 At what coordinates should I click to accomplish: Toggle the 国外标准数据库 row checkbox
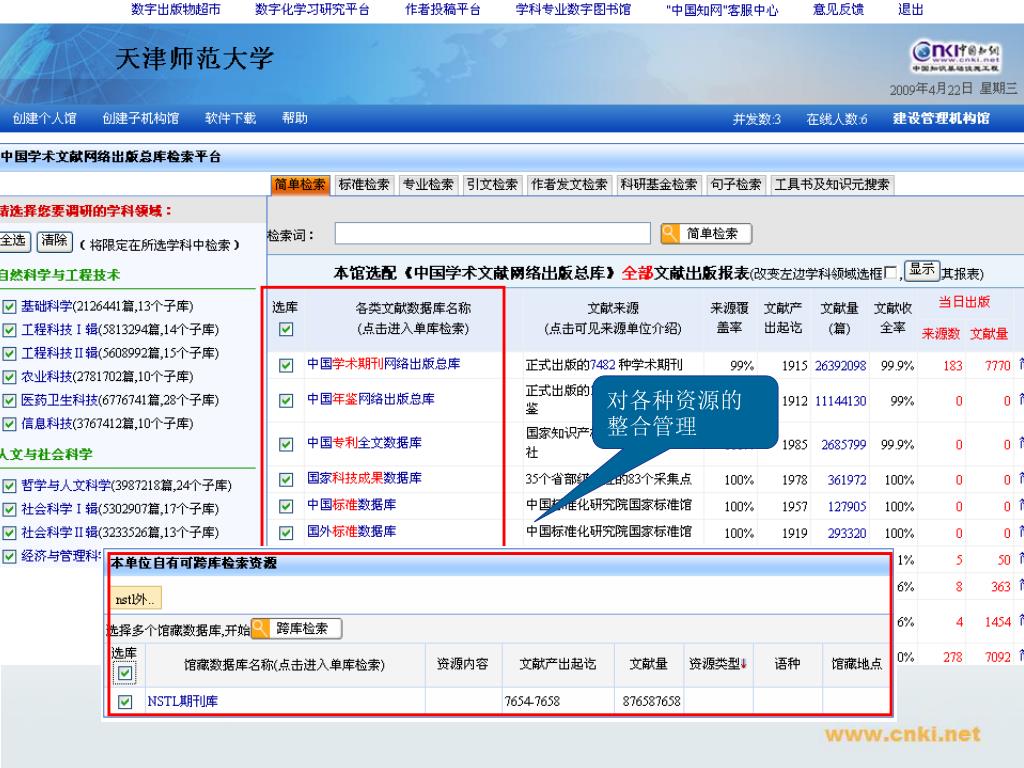286,533
